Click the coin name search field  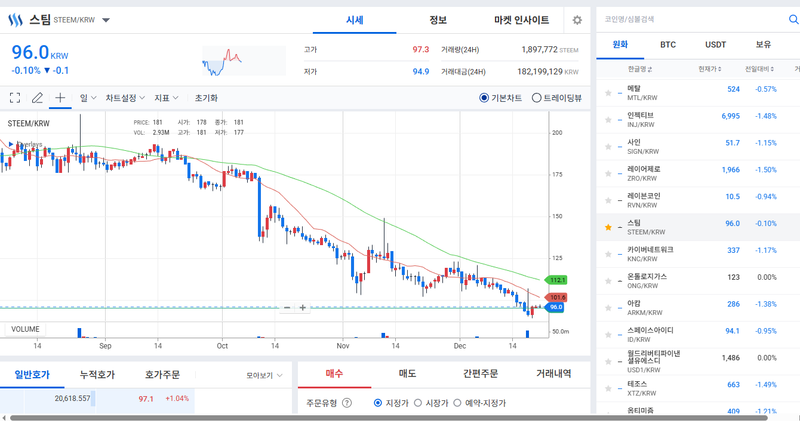click(690, 19)
